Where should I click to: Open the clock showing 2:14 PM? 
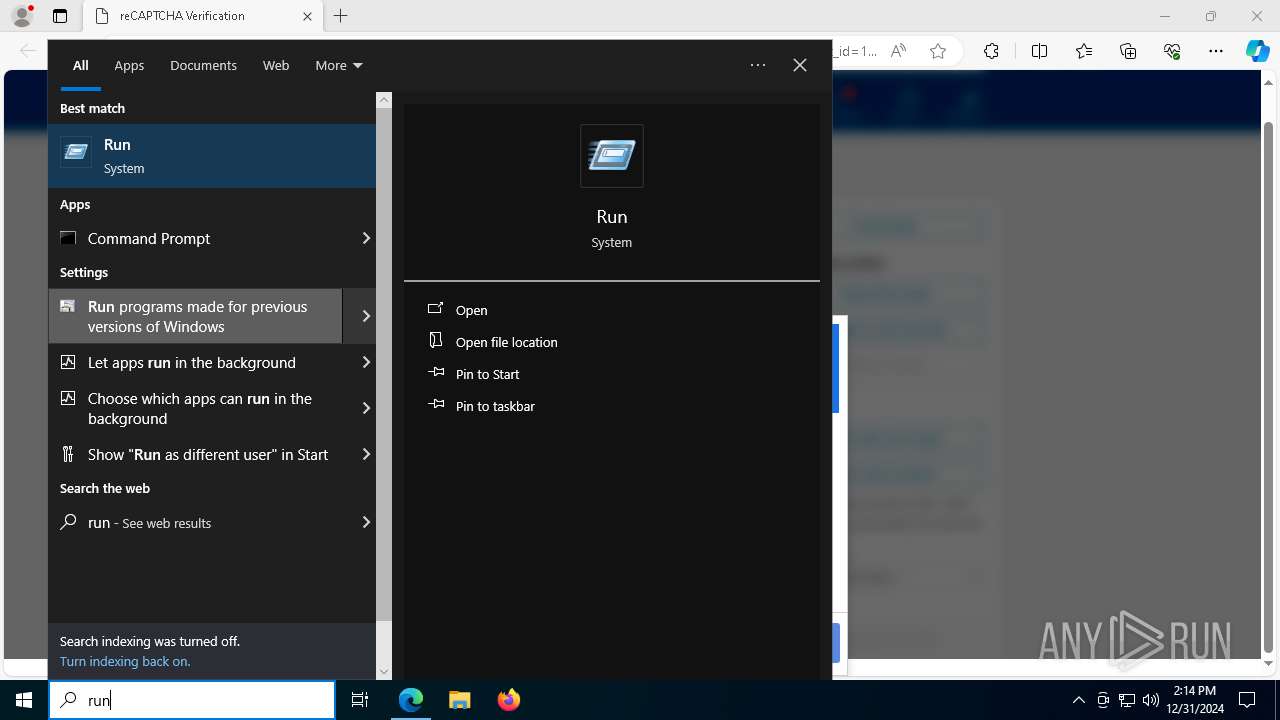tap(1195, 700)
